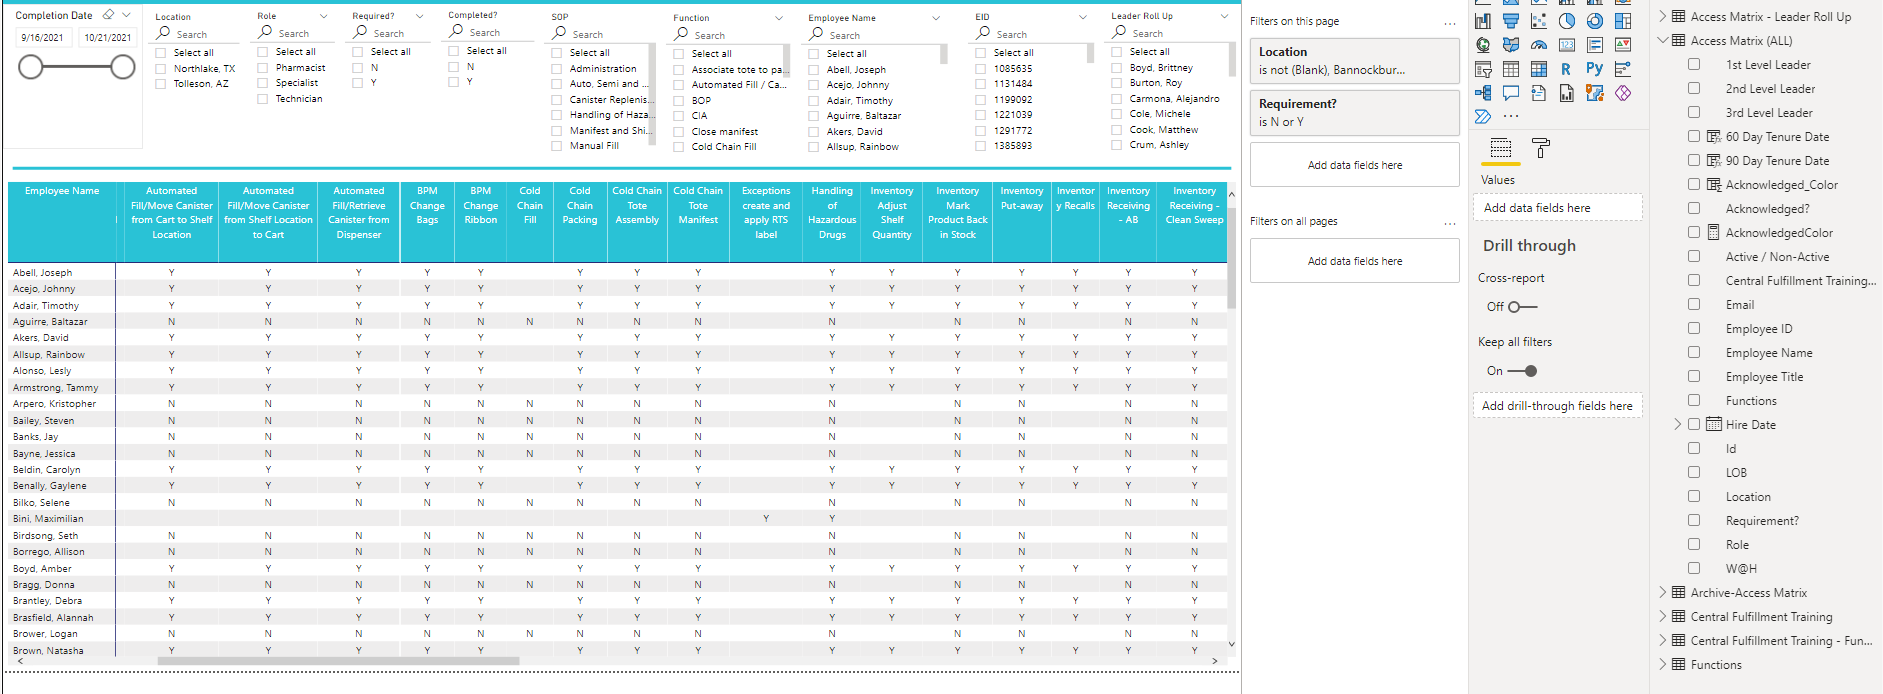
Task: Open Leader Roll Up slicer chevron
Action: tap(1224, 16)
